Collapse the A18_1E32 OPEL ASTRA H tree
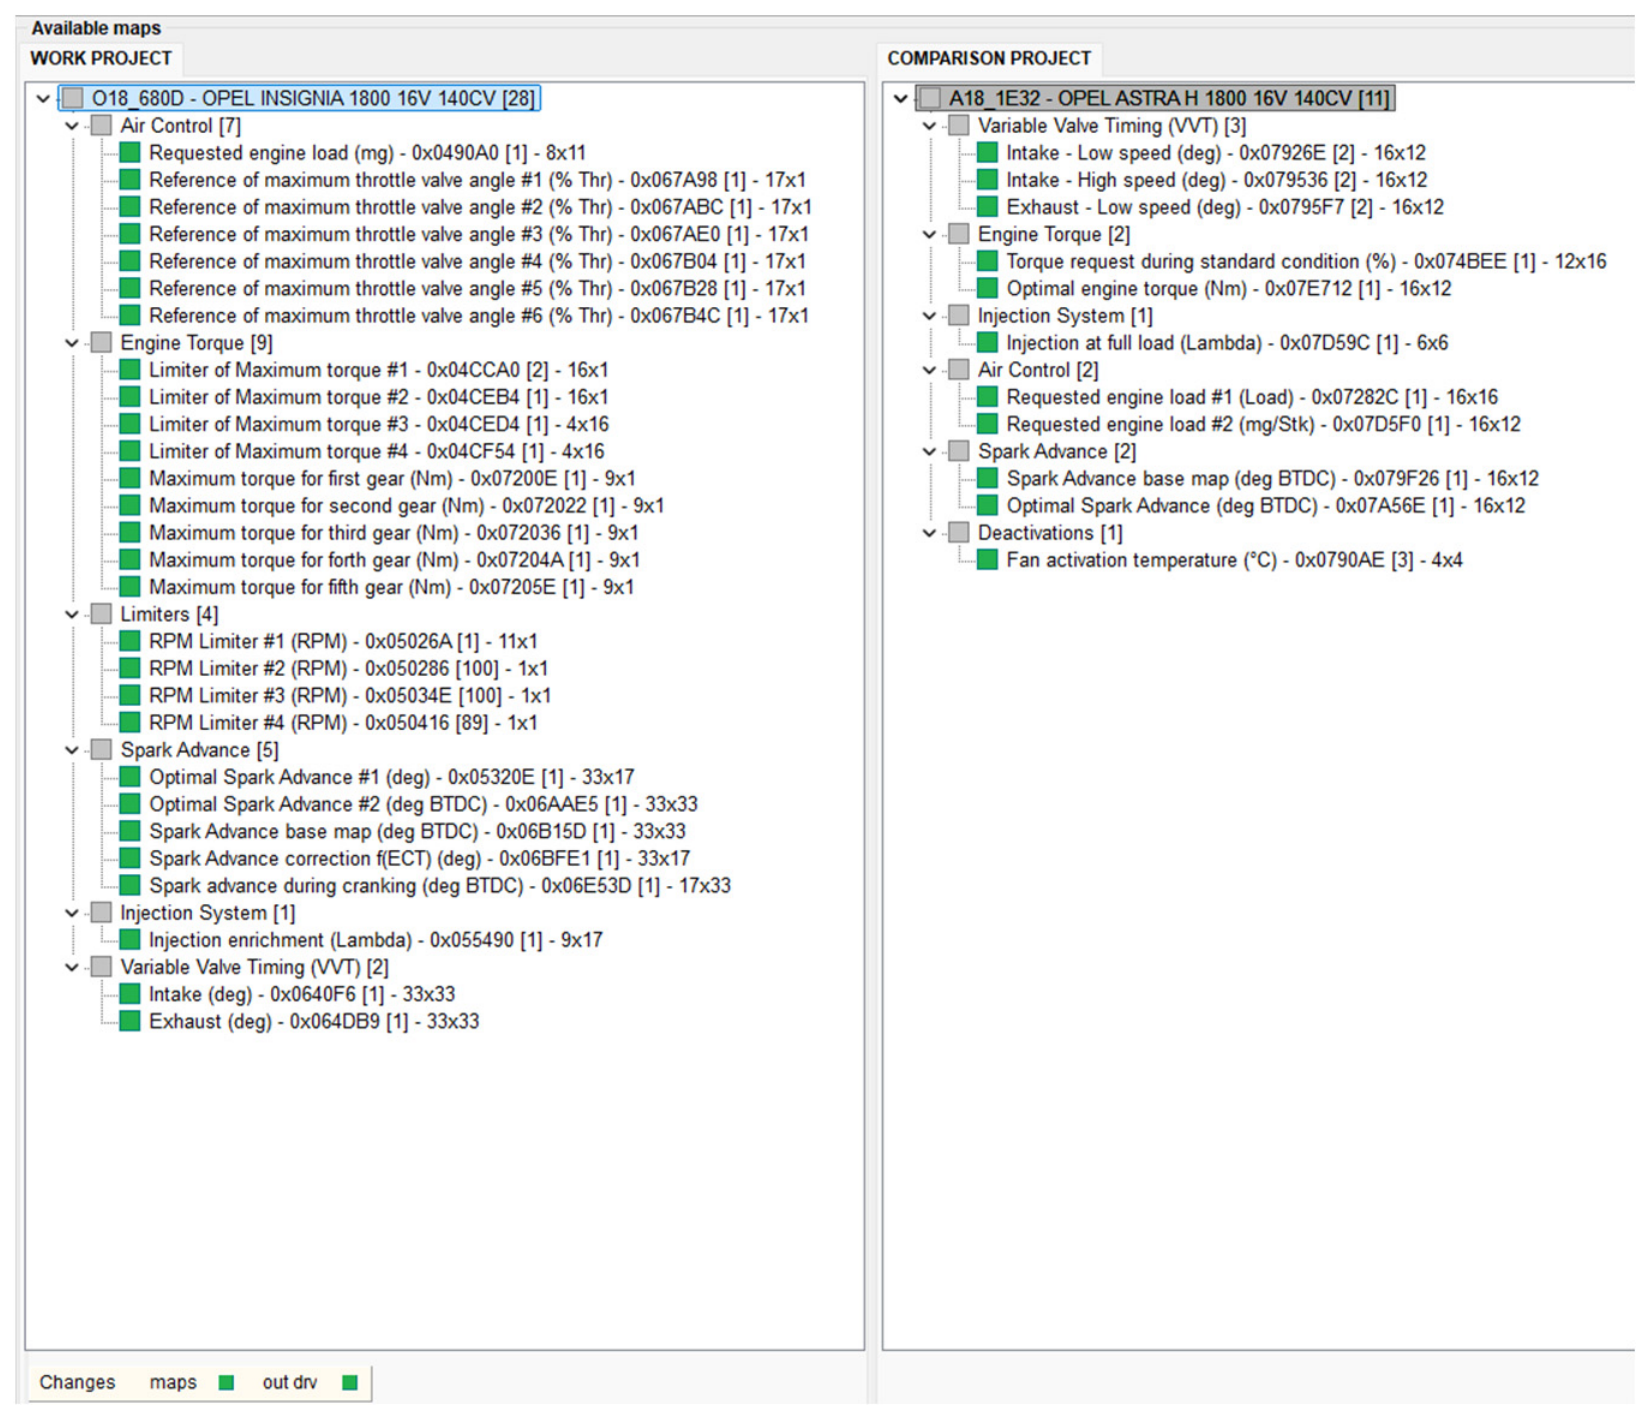1650x1419 pixels. click(x=901, y=98)
